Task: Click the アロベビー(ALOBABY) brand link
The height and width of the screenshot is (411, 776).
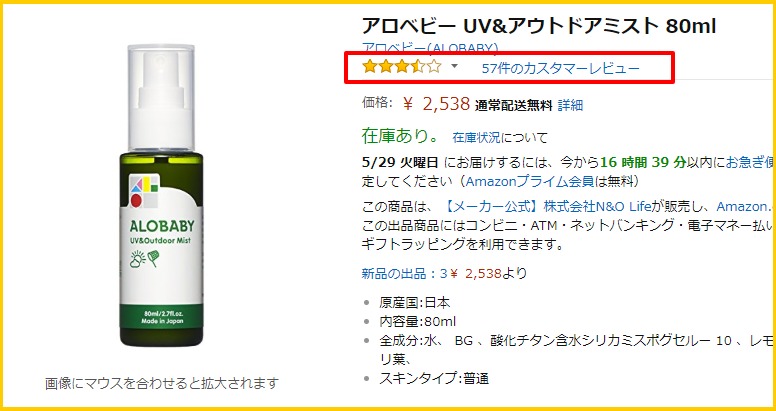Action: (x=430, y=48)
